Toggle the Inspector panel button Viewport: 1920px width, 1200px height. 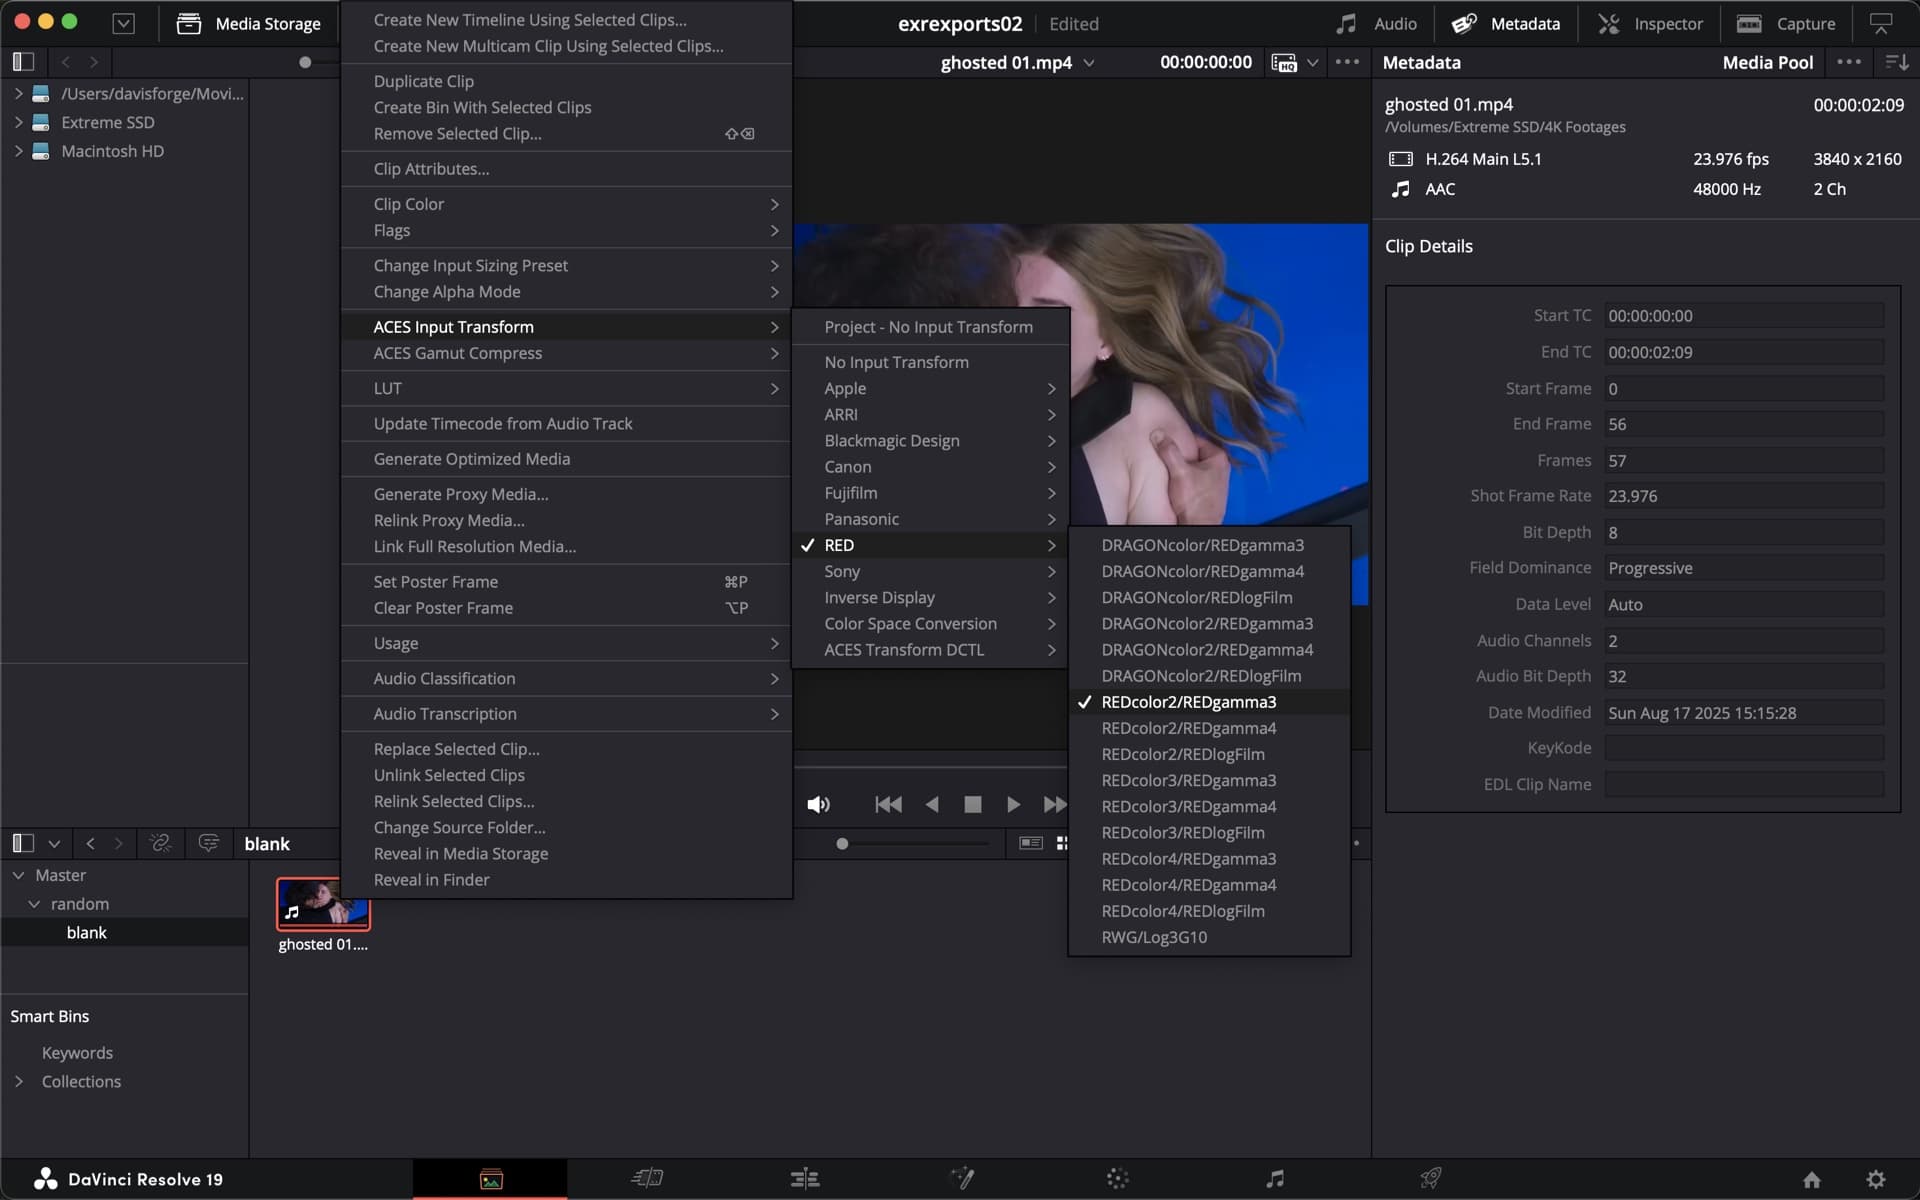point(1650,24)
